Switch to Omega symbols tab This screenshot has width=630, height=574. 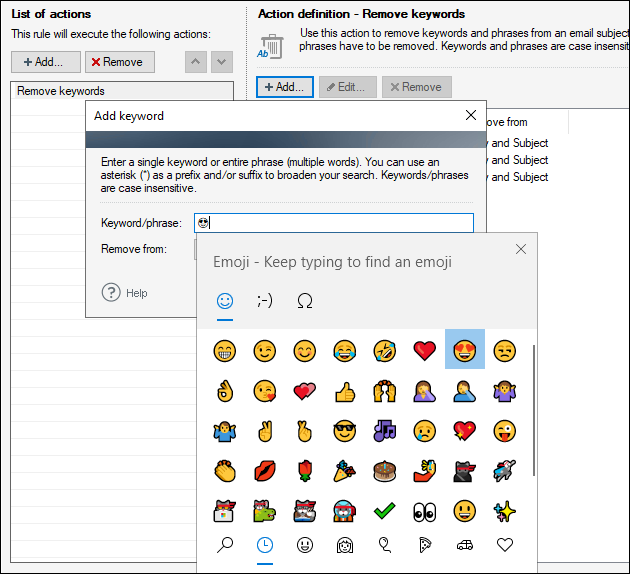coord(305,300)
